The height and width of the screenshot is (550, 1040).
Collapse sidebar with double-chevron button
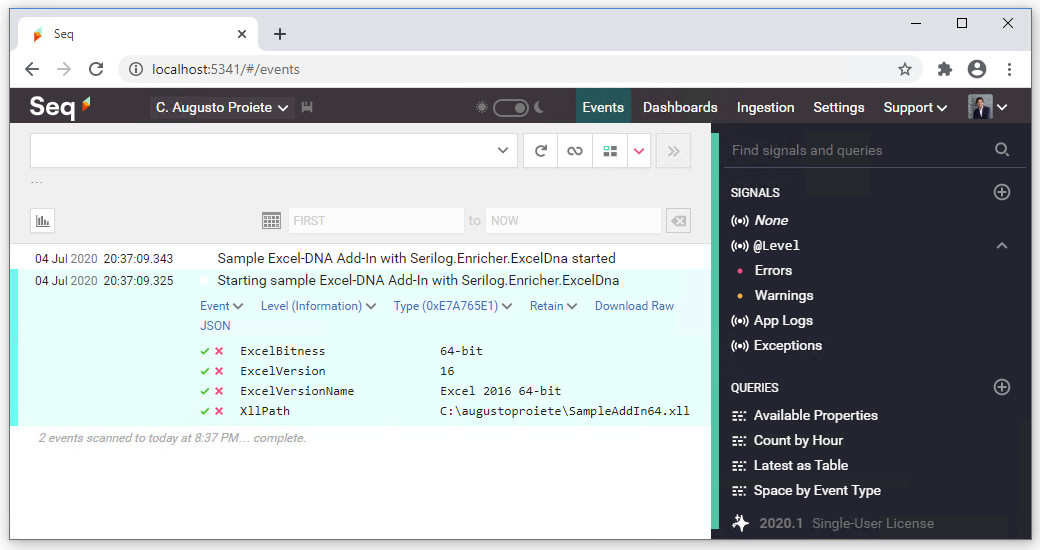(x=673, y=151)
